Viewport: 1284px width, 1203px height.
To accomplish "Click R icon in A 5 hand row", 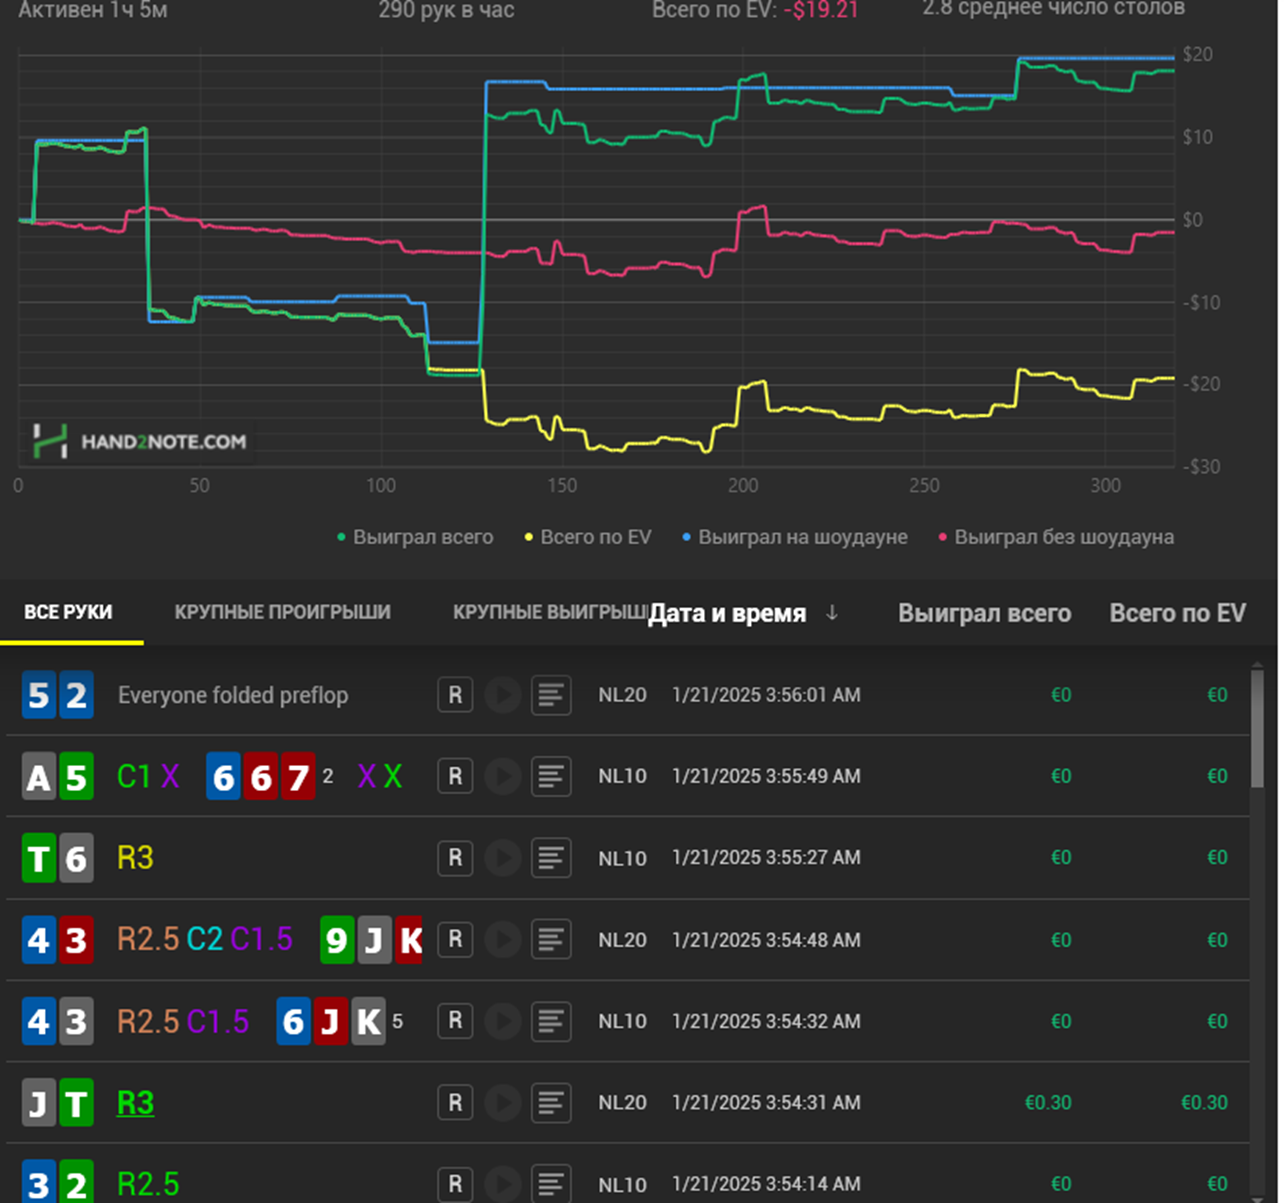I will (x=455, y=776).
